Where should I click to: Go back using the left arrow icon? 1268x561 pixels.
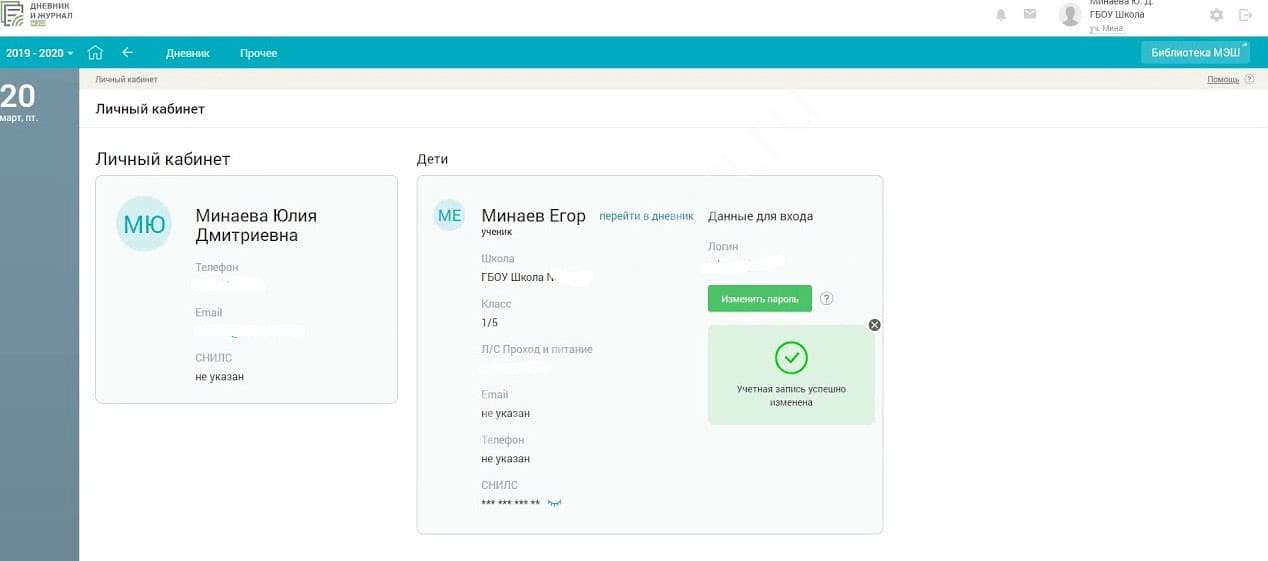pyautogui.click(x=127, y=53)
